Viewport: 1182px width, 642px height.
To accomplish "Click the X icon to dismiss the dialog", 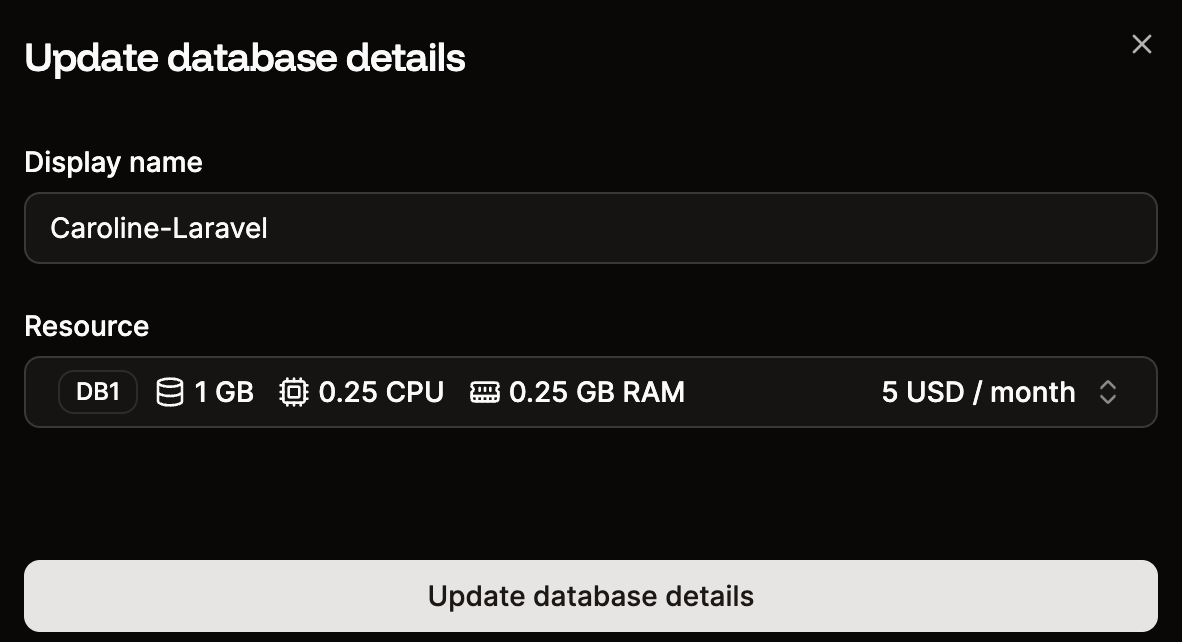I will coord(1141,44).
